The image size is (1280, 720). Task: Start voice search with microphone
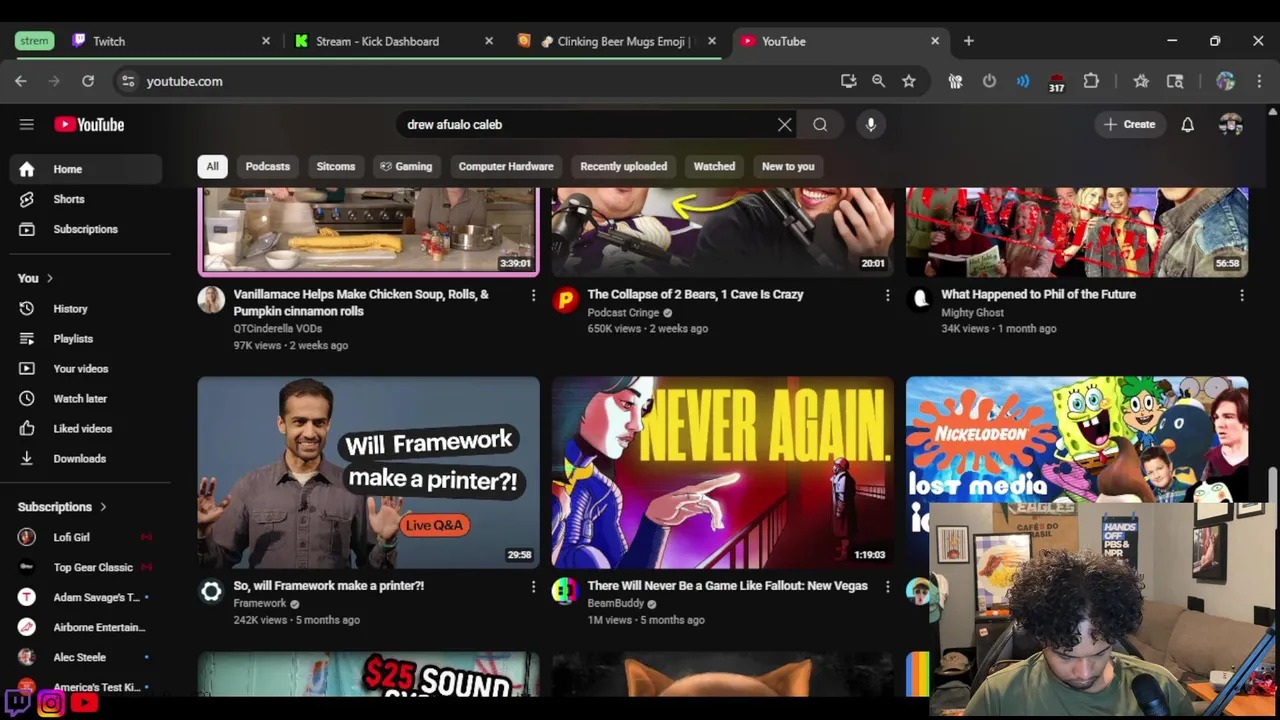coord(871,124)
